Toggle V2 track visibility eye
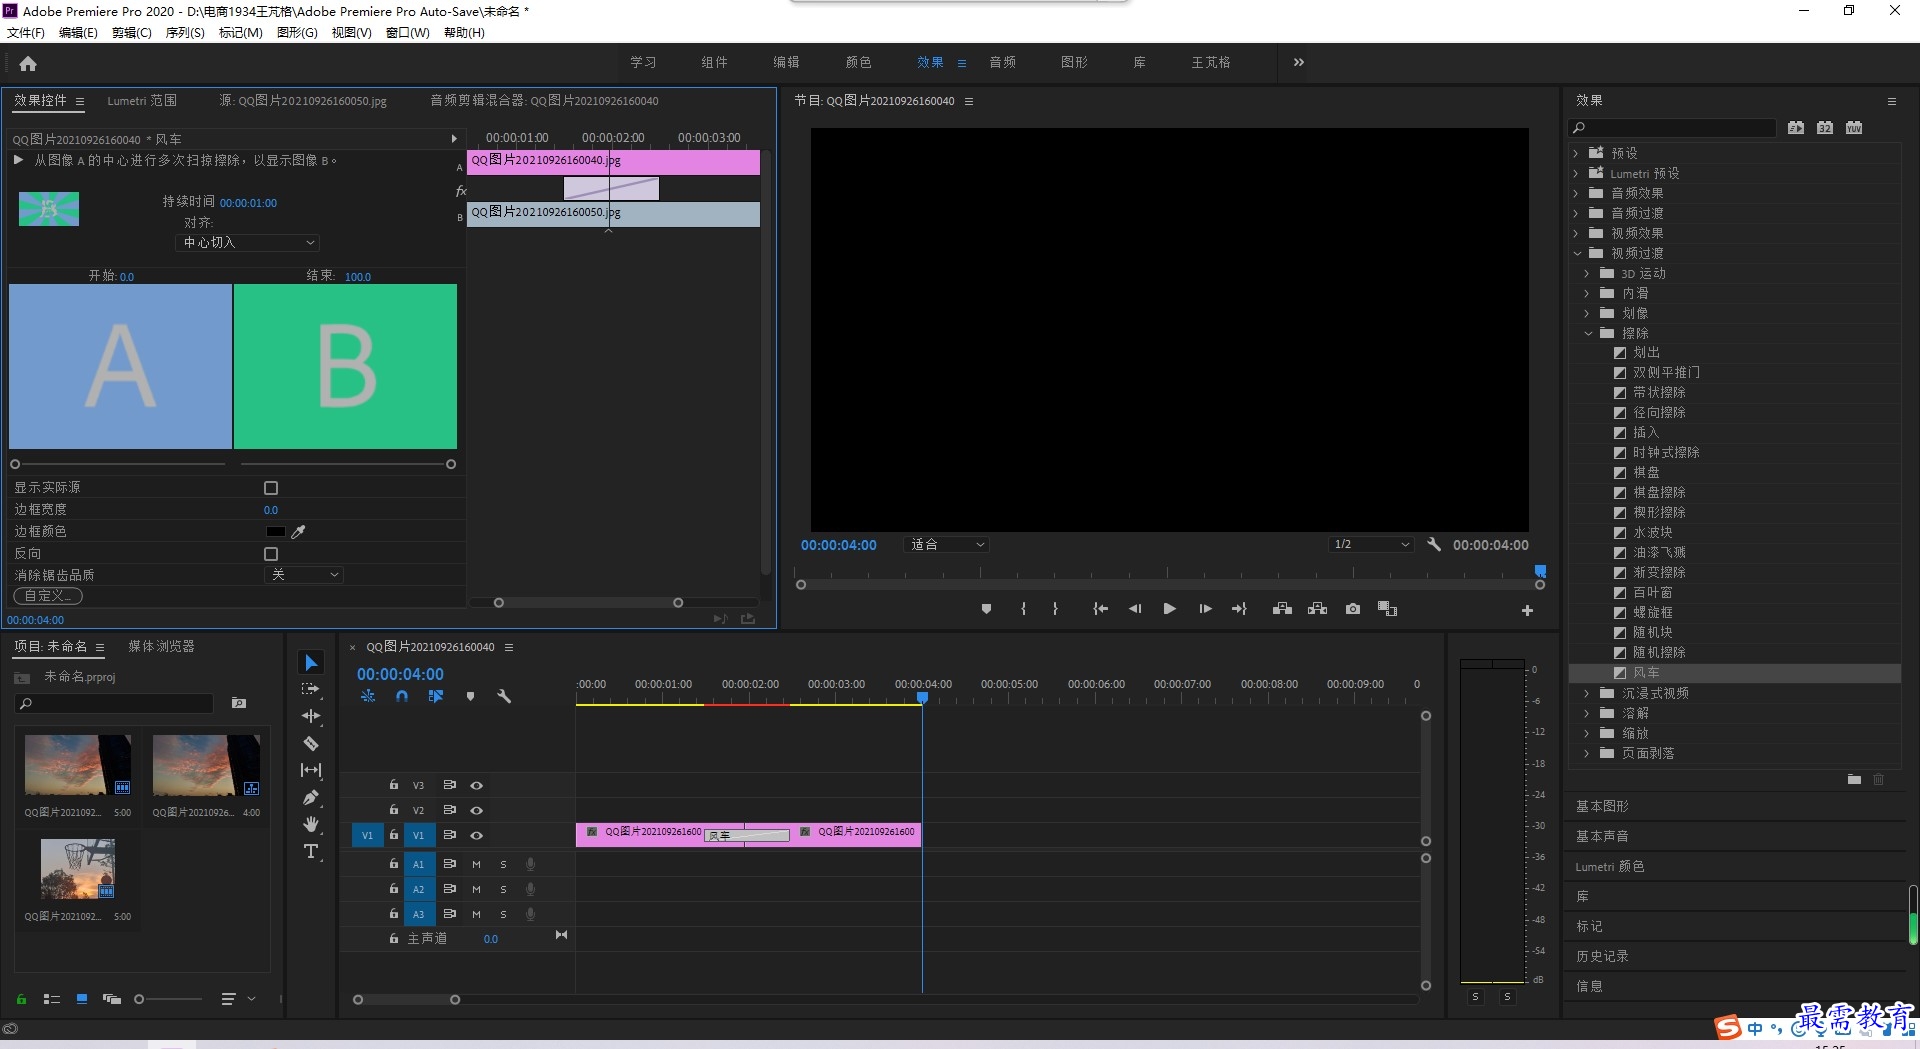The width and height of the screenshot is (1920, 1049). [477, 810]
